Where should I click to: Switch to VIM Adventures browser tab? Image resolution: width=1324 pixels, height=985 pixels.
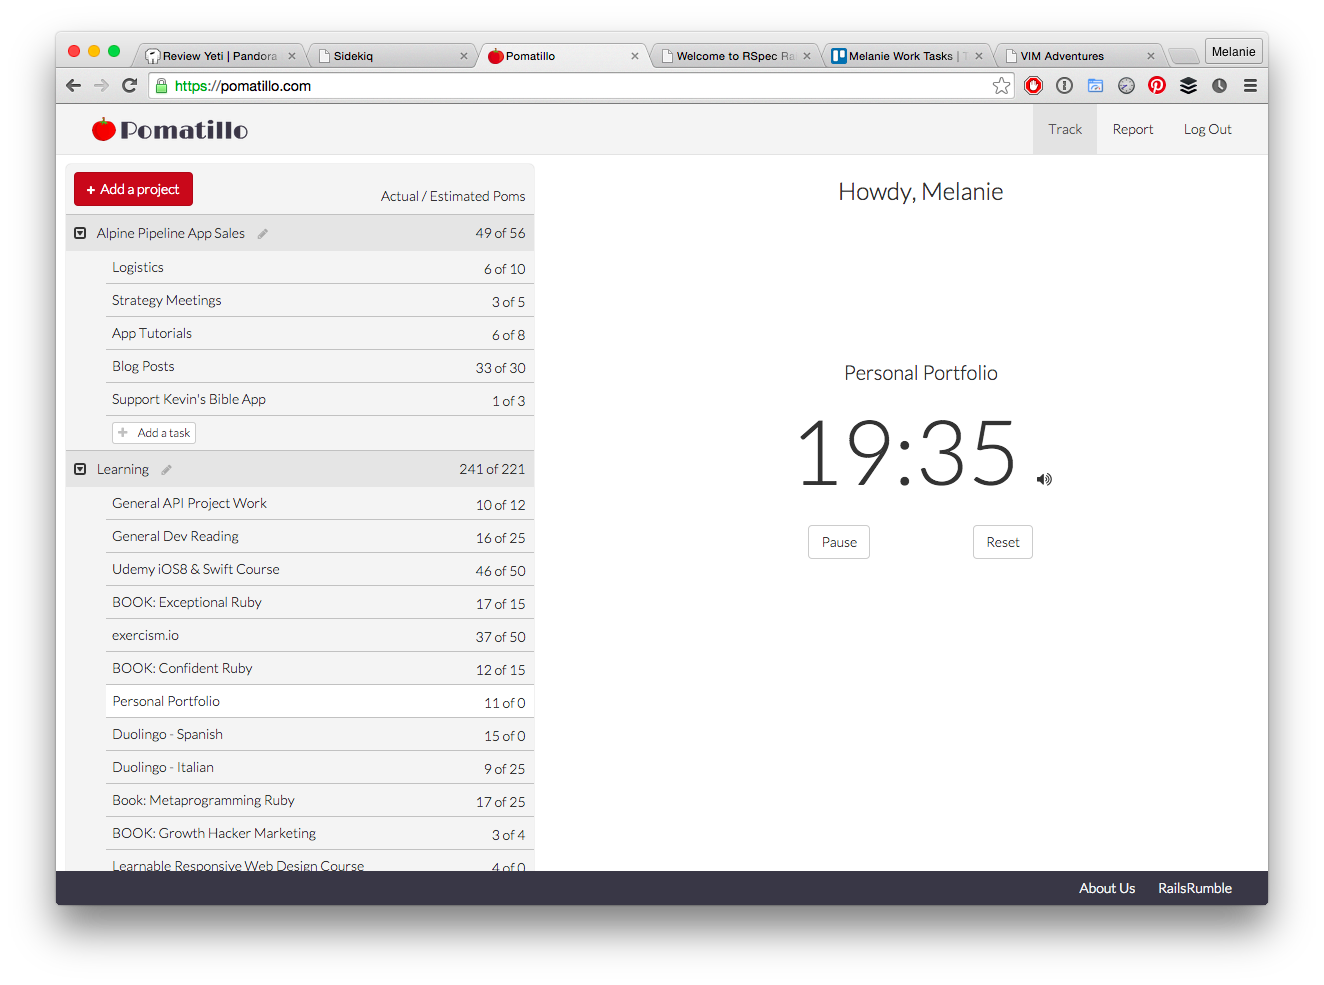pyautogui.click(x=1080, y=56)
